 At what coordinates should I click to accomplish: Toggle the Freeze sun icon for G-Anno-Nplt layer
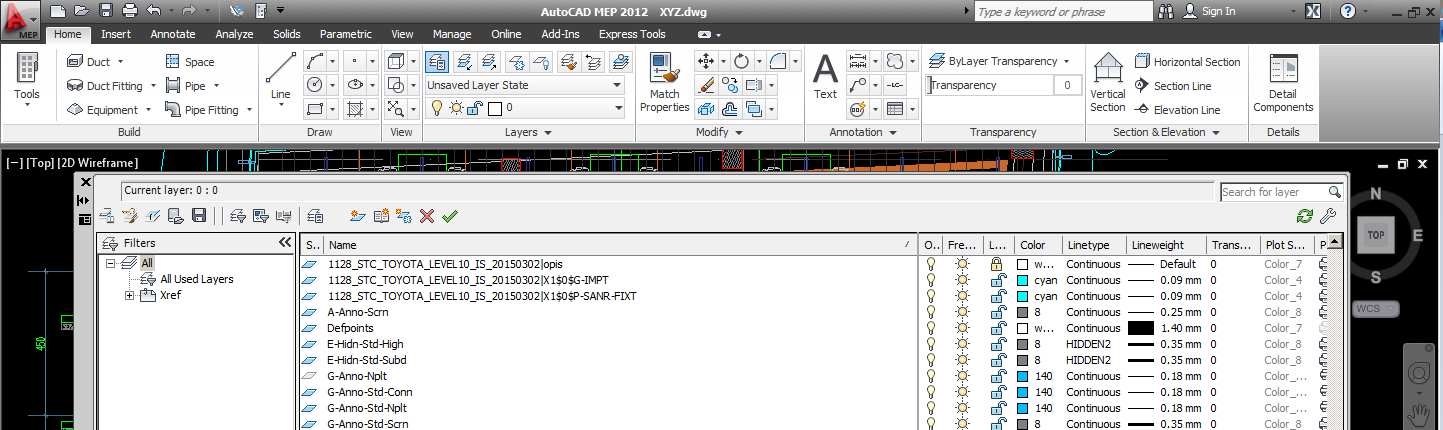coord(962,376)
